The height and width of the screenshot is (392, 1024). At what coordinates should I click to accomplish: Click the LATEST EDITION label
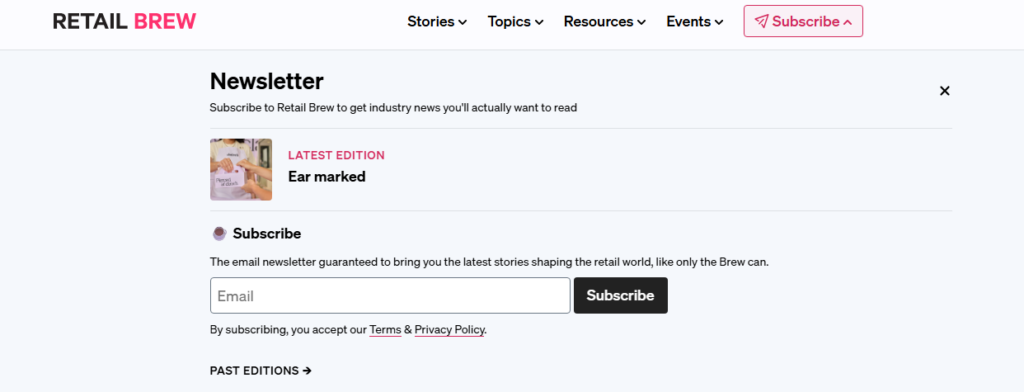336,155
